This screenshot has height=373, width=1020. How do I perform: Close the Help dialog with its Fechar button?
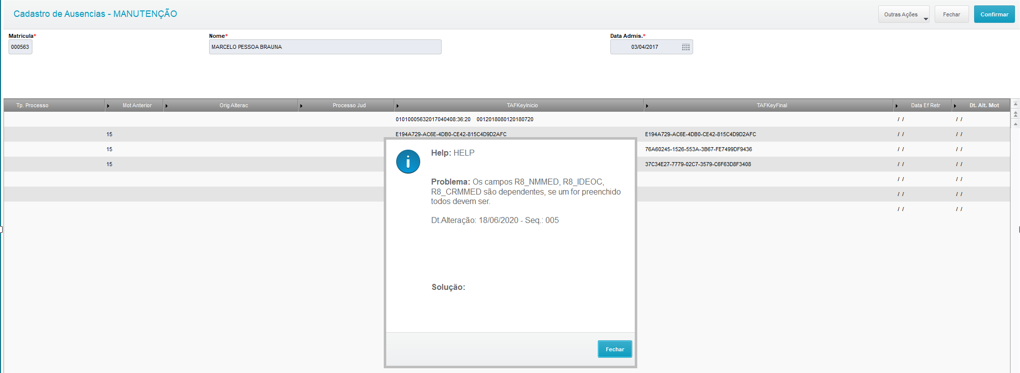615,349
